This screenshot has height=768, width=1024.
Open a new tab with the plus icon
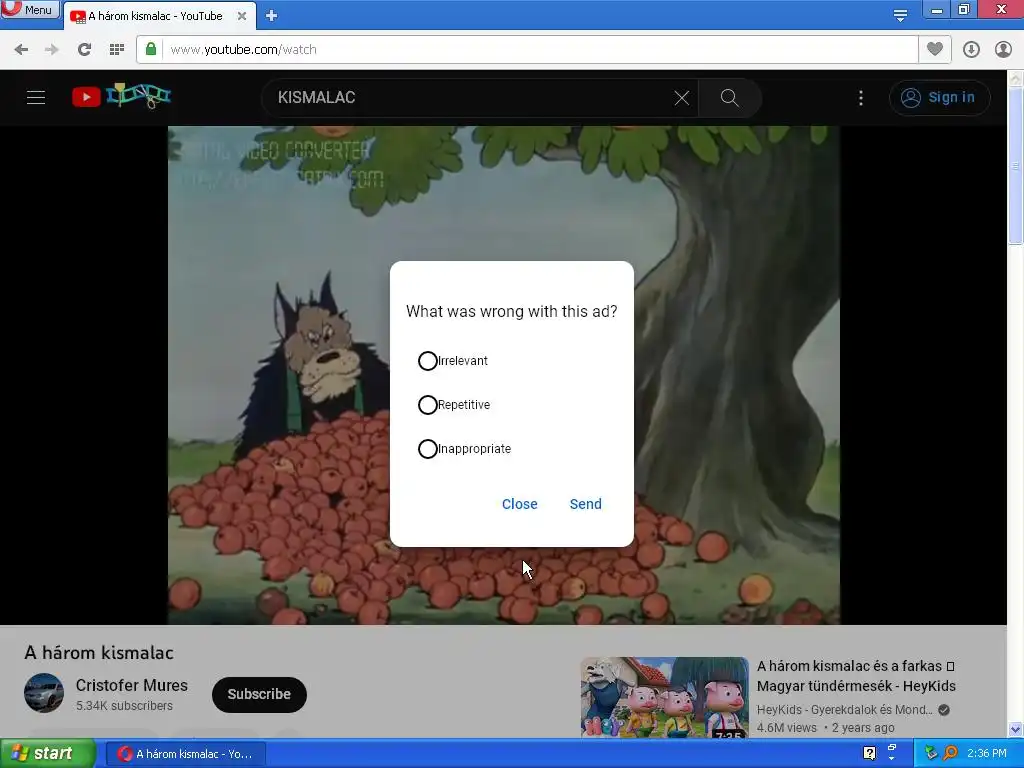coord(272,16)
